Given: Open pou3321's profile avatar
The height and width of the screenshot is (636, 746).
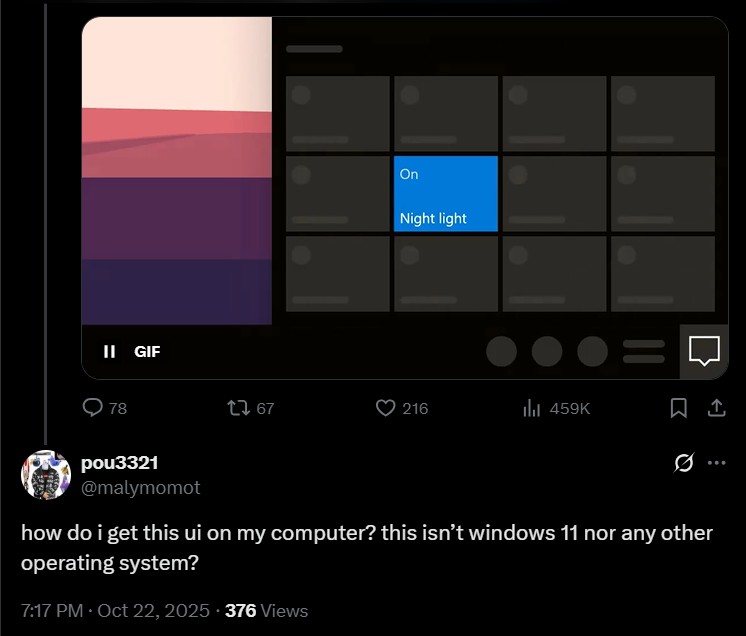Looking at the screenshot, I should [46, 475].
